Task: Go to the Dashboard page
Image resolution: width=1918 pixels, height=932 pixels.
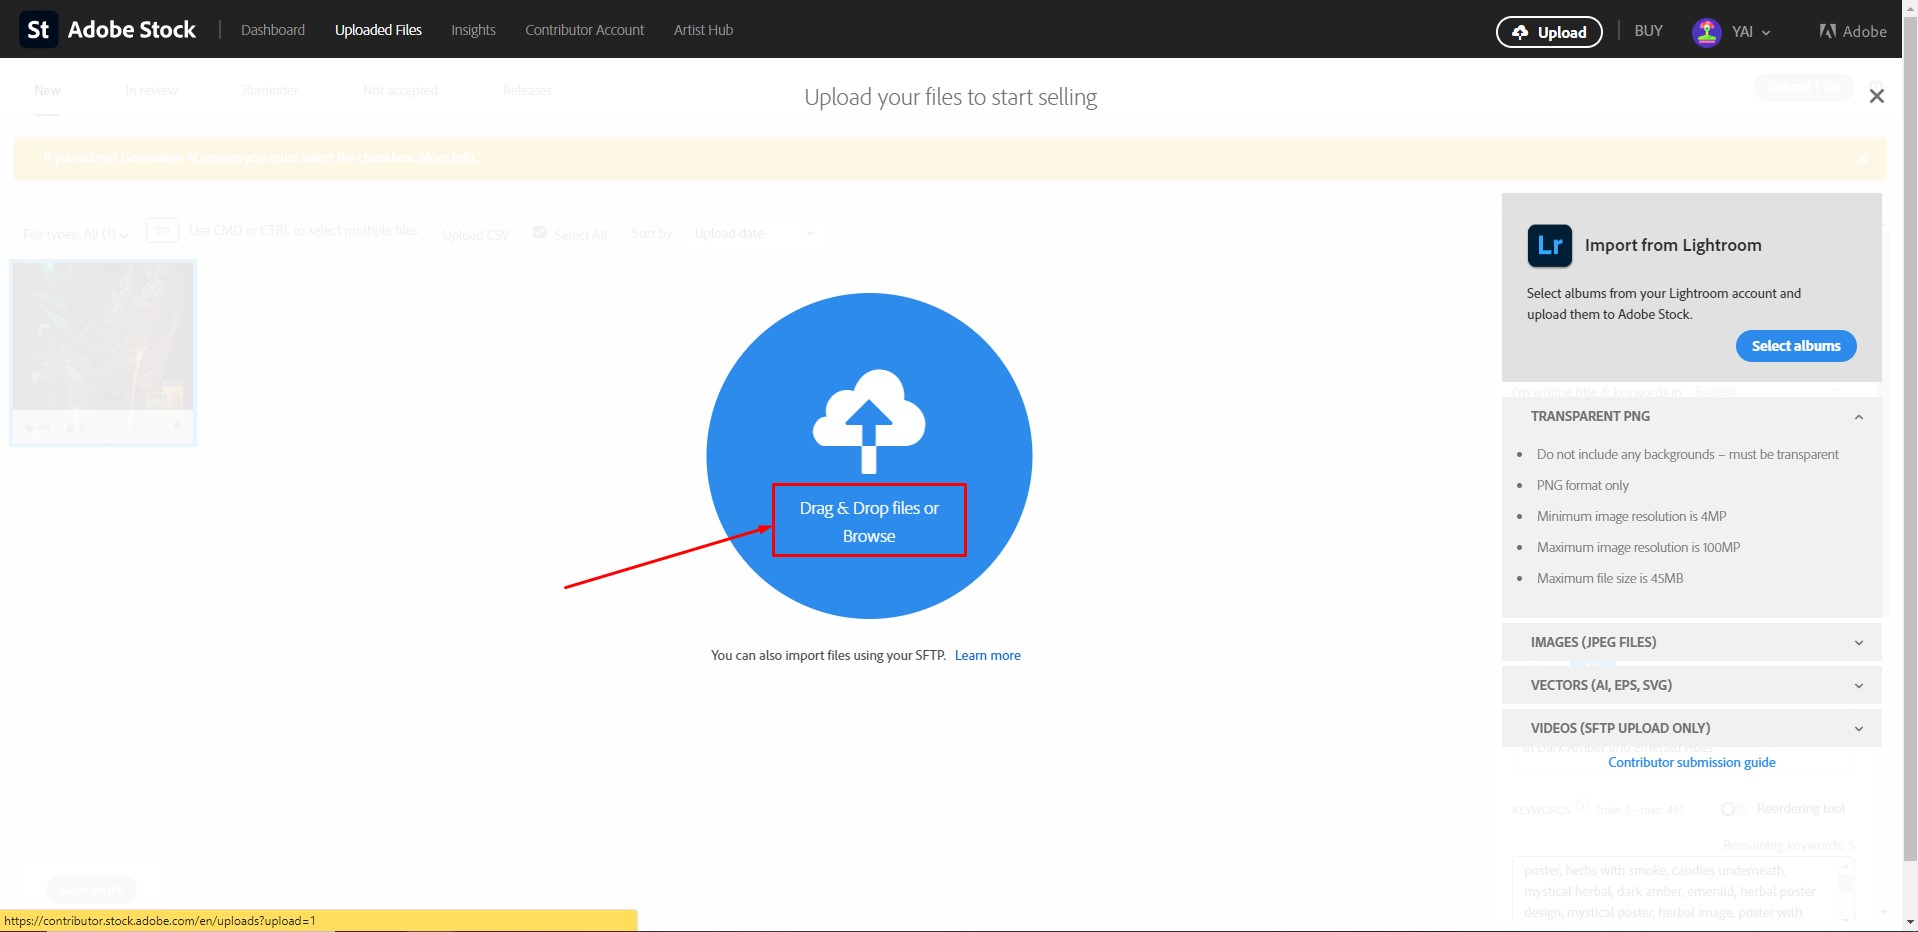Action: coord(272,30)
